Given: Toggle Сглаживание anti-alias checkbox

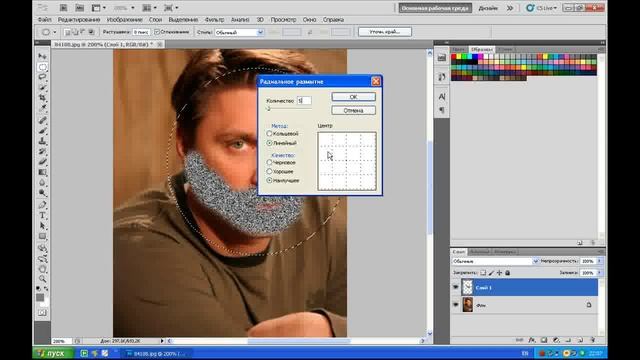Looking at the screenshot, I should point(157,32).
